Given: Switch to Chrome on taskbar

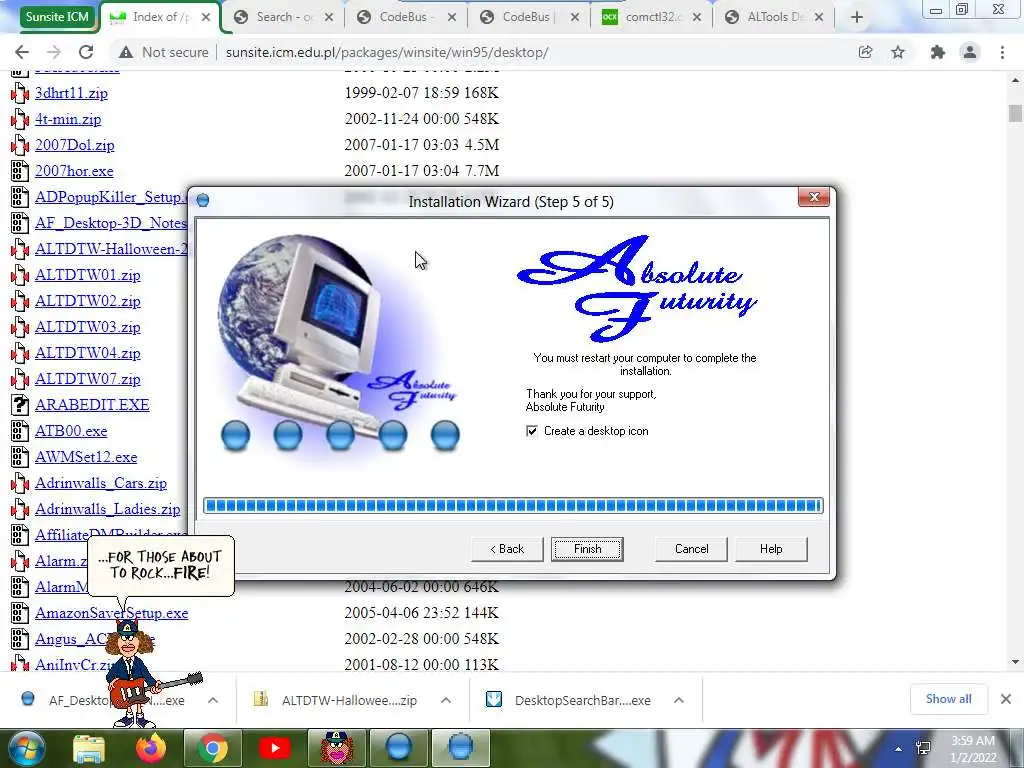Looking at the screenshot, I should coord(213,748).
